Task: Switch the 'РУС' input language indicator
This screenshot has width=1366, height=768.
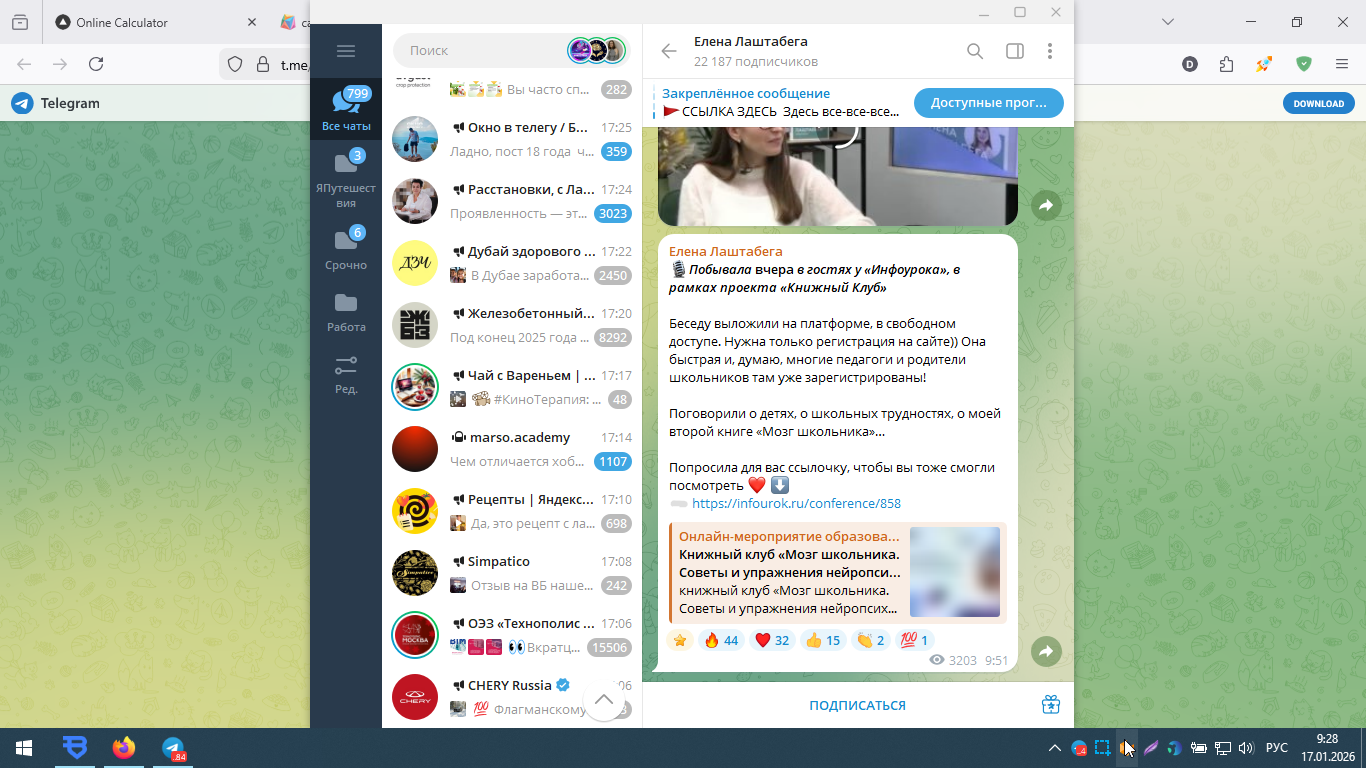Action: [1277, 748]
